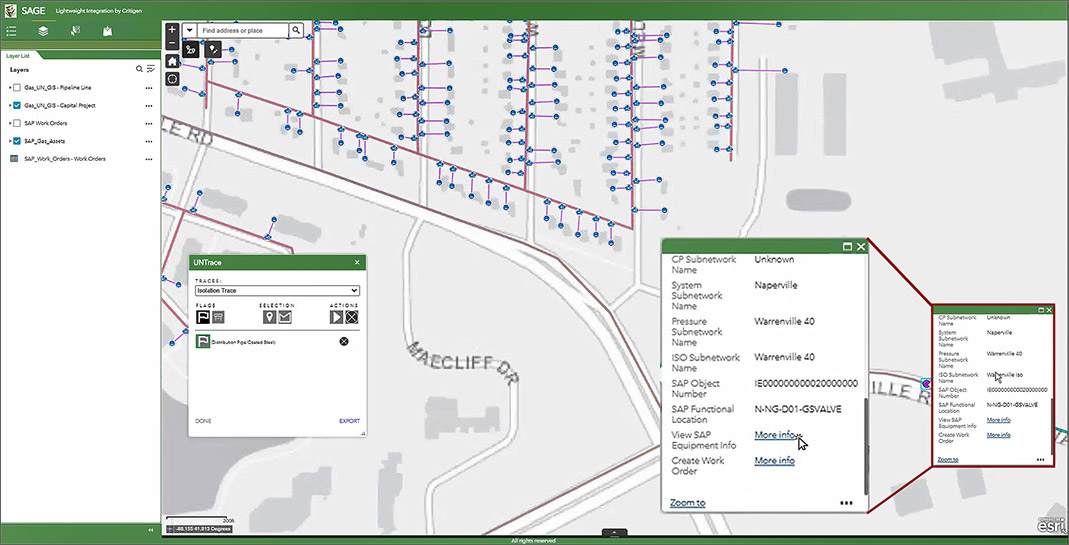Click the large popup vertical scrollbar
Image resolution: width=1069 pixels, height=545 pixels.
pyautogui.click(x=867, y=446)
